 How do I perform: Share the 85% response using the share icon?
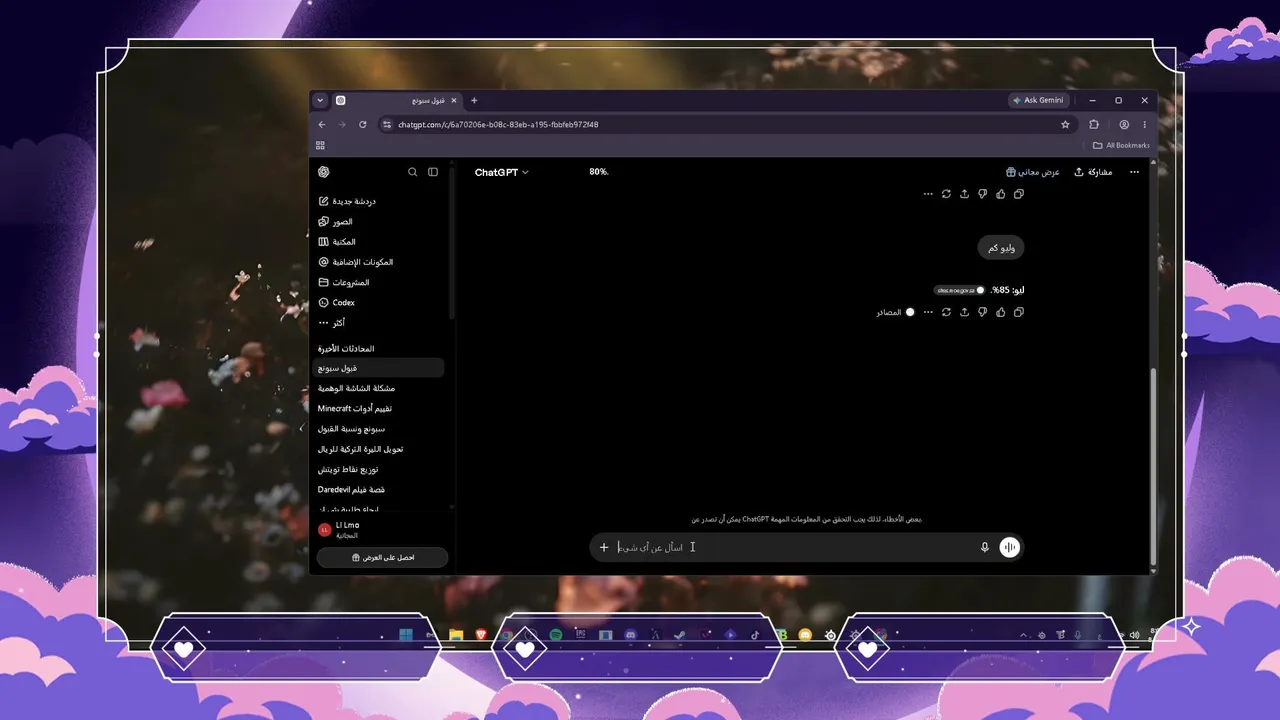[x=964, y=312]
